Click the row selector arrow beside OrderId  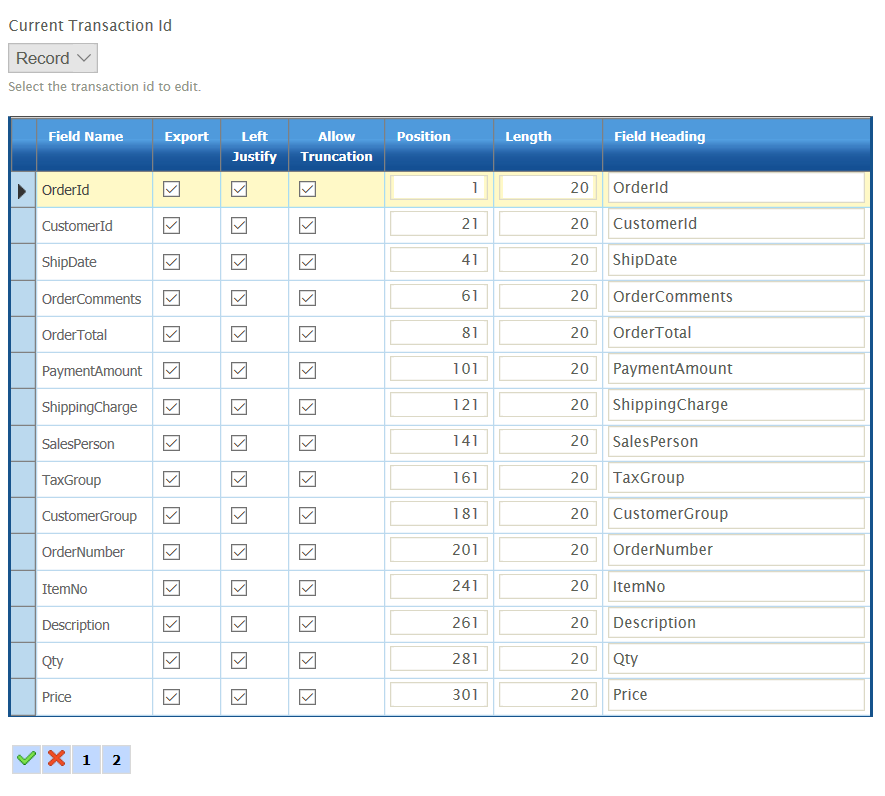click(x=22, y=190)
